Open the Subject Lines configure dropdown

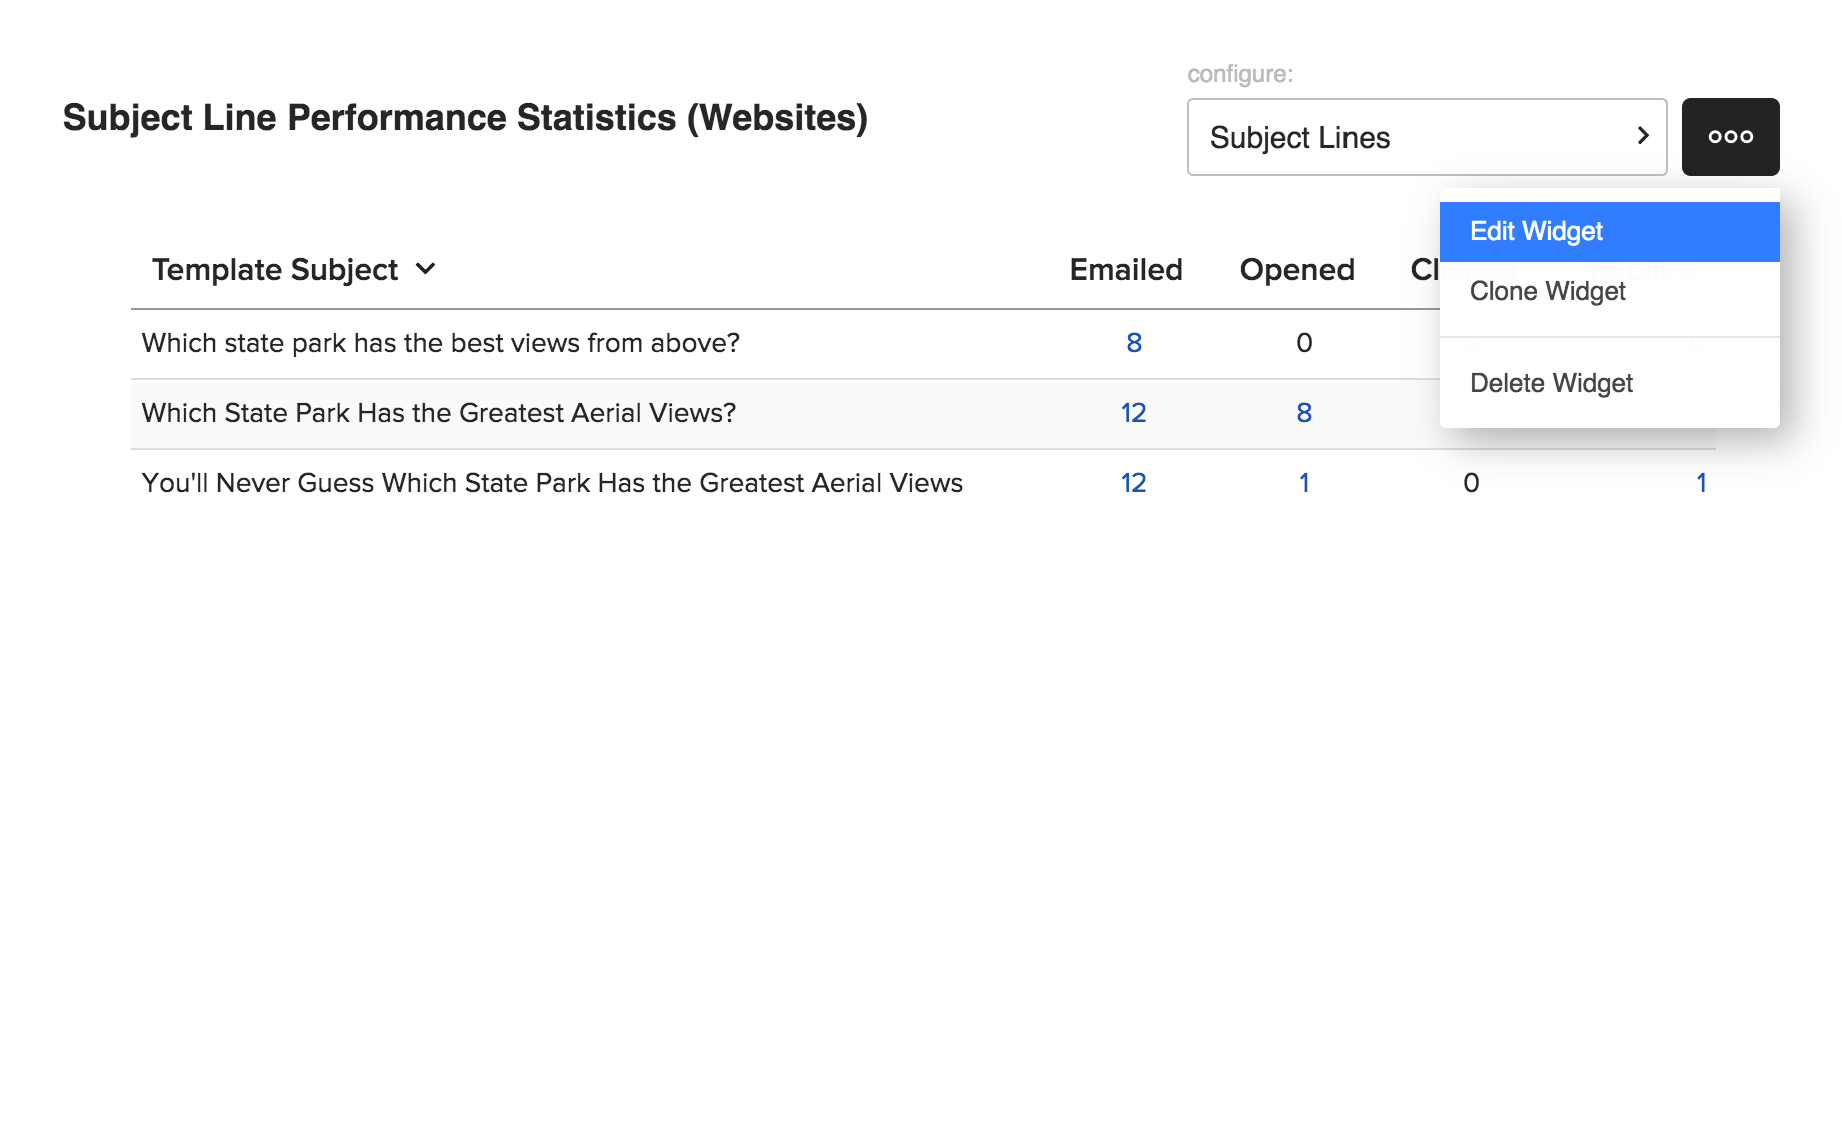pos(1426,137)
